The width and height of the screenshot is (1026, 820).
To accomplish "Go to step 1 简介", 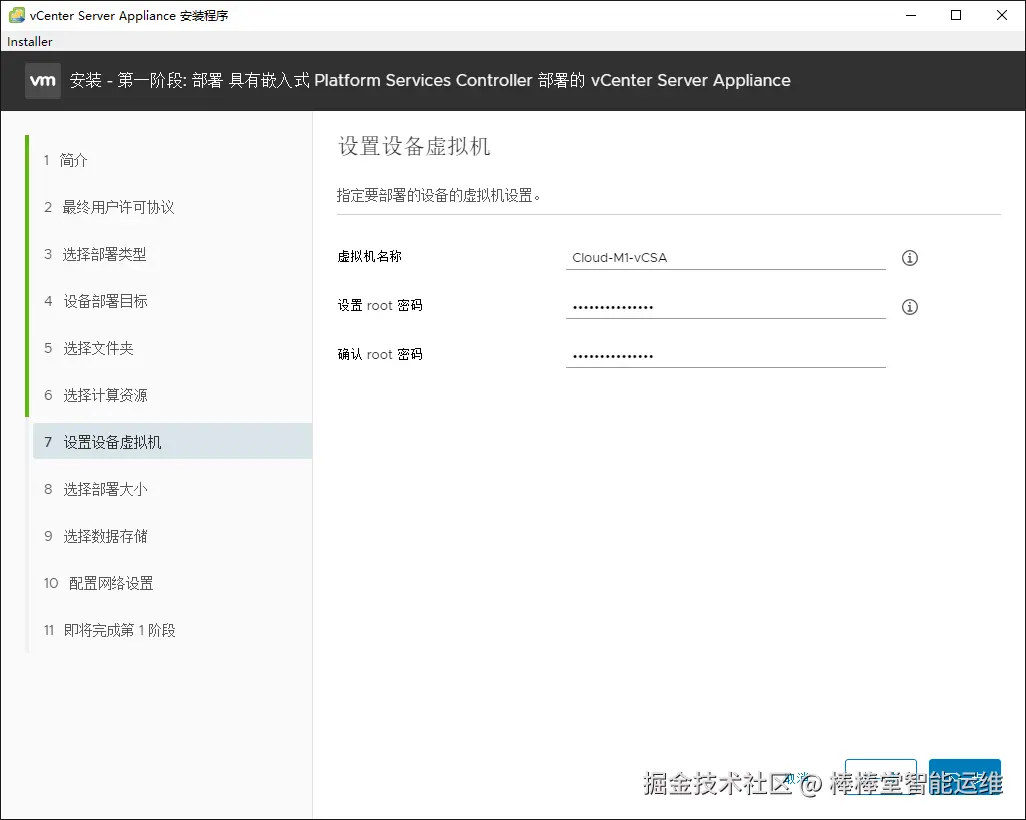I will click(65, 160).
